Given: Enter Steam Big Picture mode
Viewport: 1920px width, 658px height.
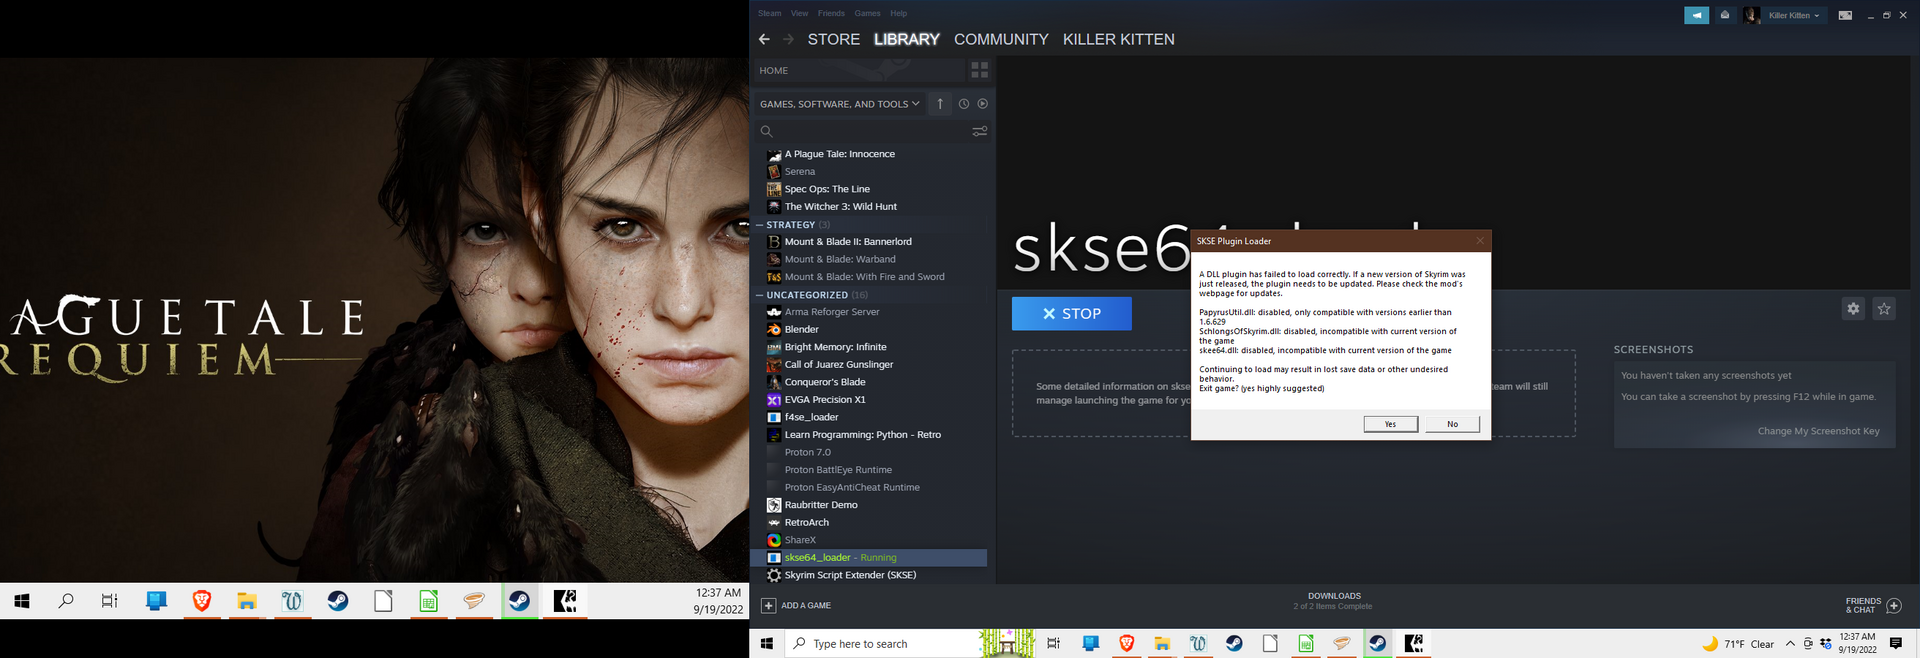Looking at the screenshot, I should 1845,15.
